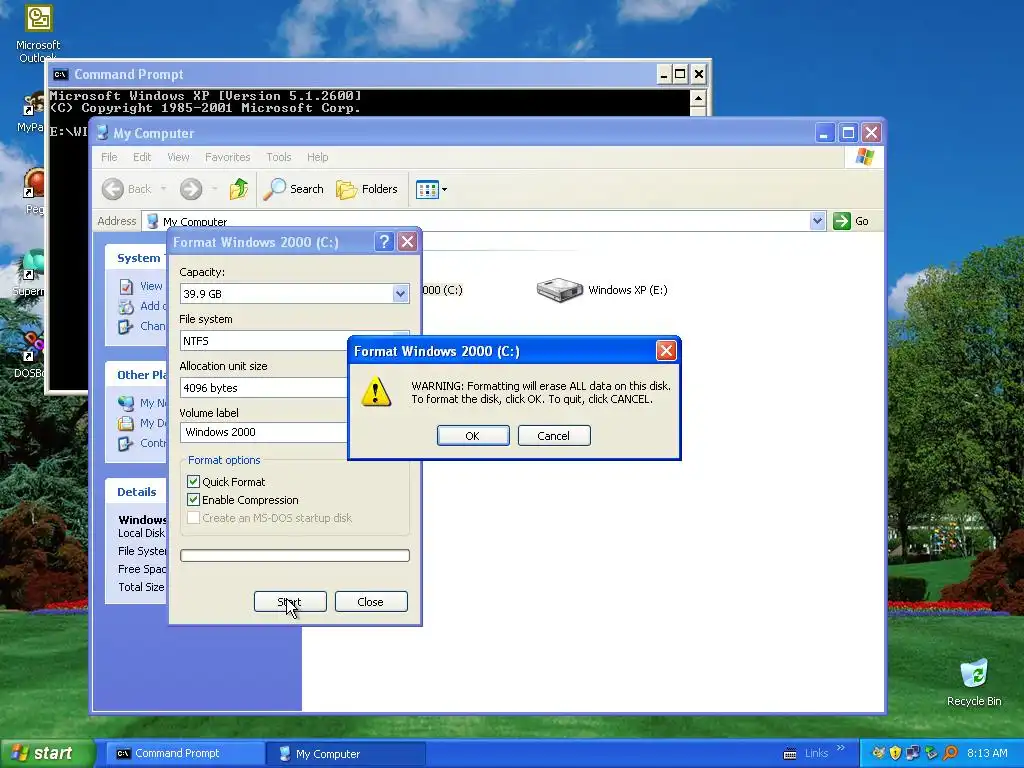Open the Capacity dropdown showing 39.9 GB

[x=400, y=294]
